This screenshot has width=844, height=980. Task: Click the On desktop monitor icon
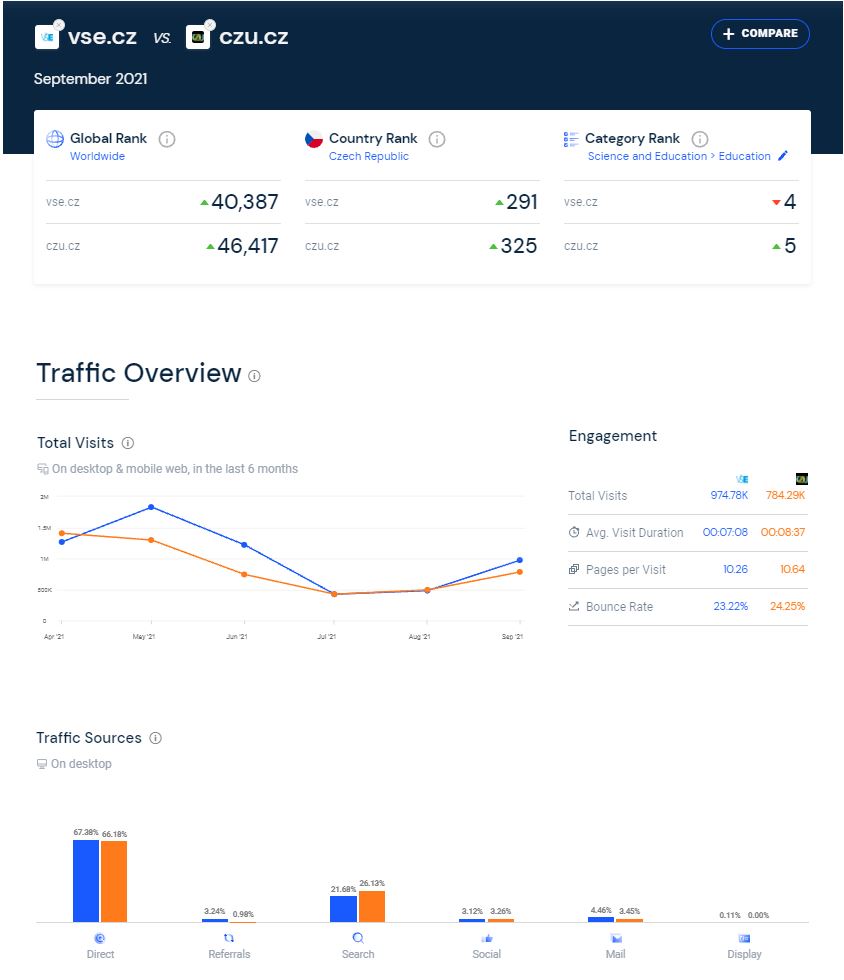(42, 764)
